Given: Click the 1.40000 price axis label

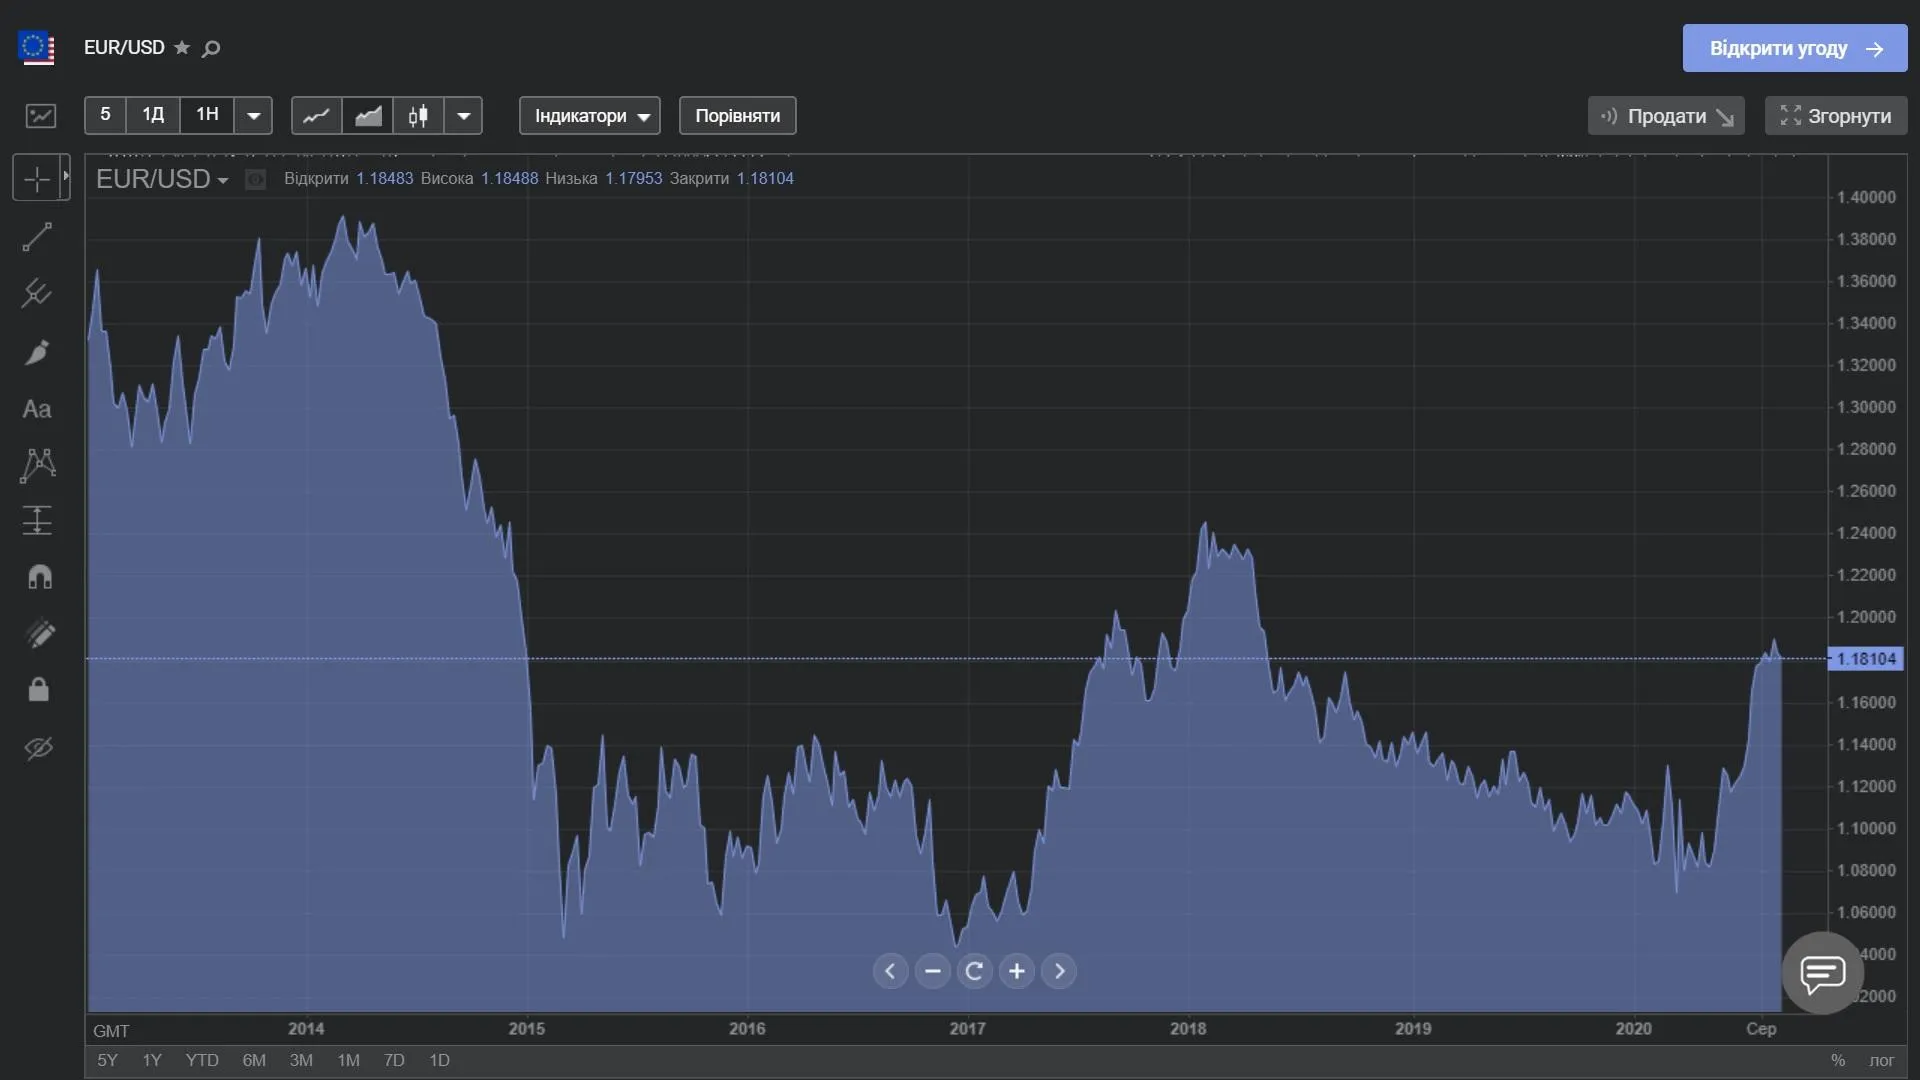Looking at the screenshot, I should point(1866,197).
